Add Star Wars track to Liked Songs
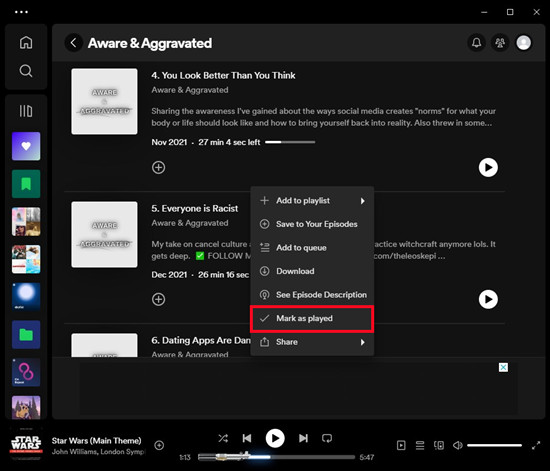550x471 pixels. tap(159, 445)
